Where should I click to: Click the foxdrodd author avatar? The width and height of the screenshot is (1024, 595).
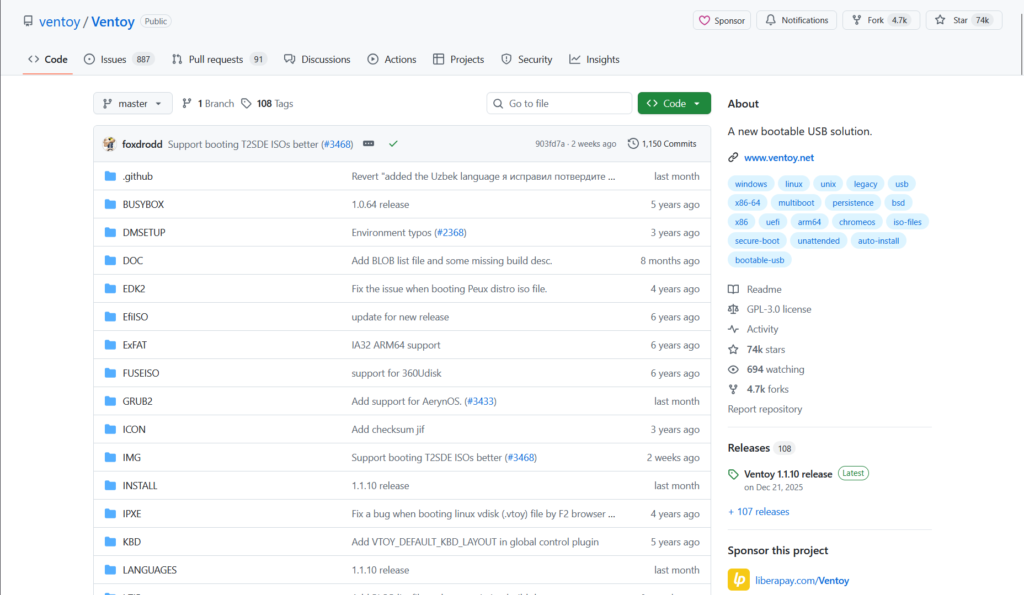[x=109, y=144]
